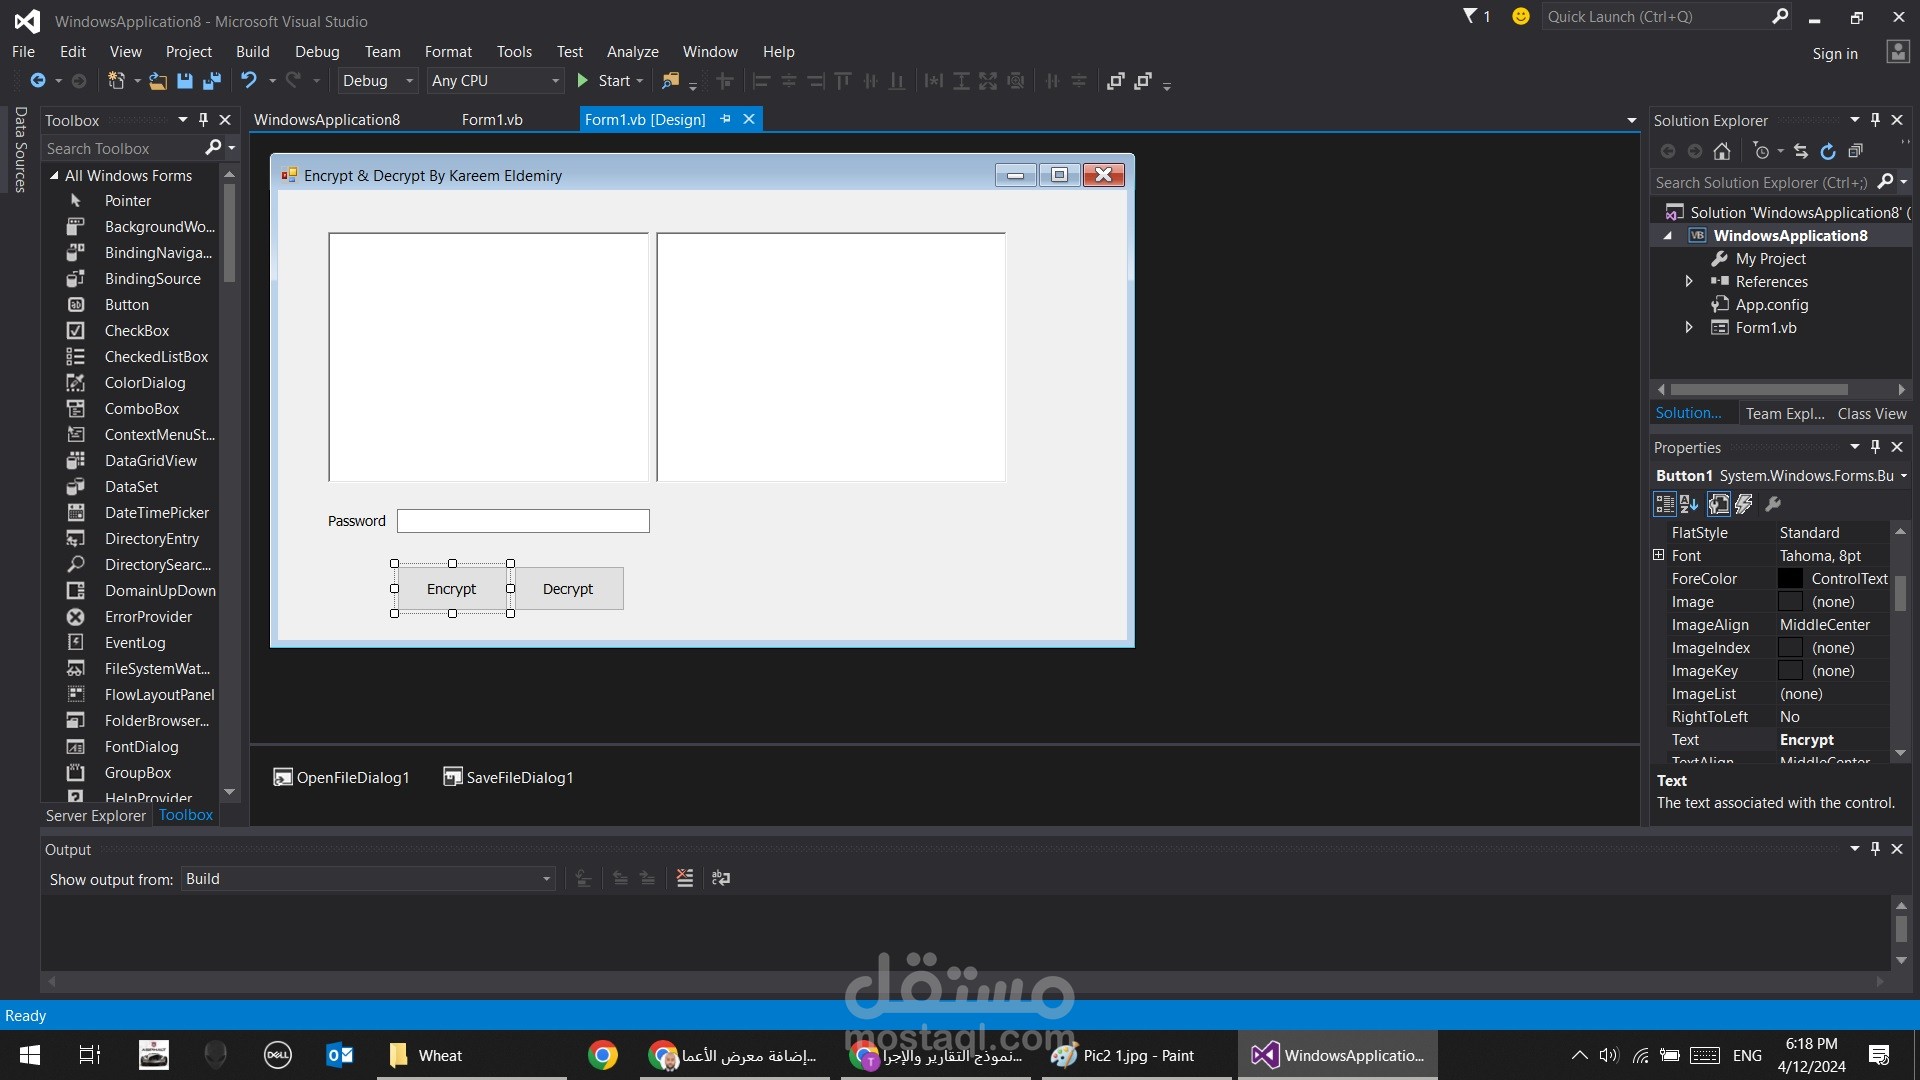The image size is (1920, 1080).
Task: Refresh the Solution Explorer
Action: 1827,151
